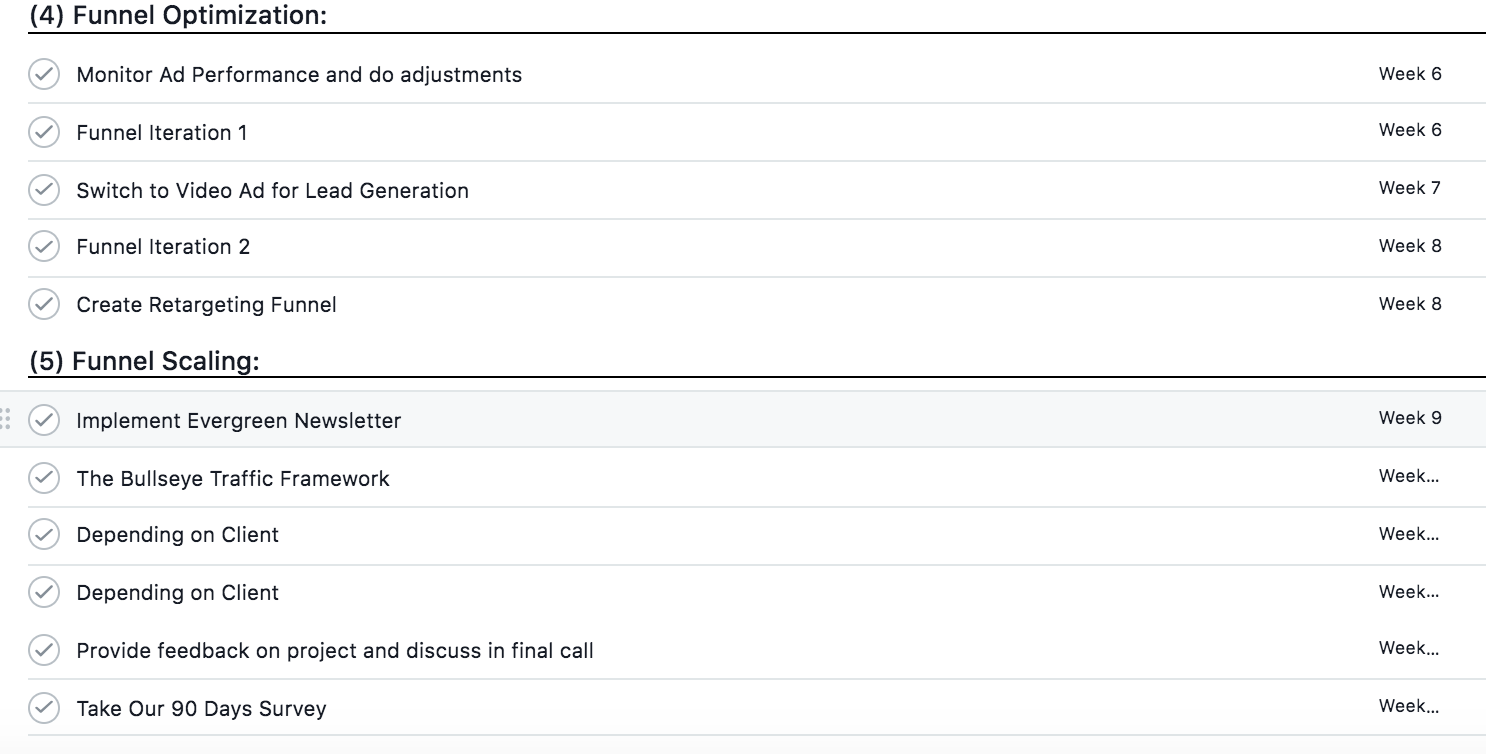Select 'The Bullseye Traffic Framework' task title
The width and height of the screenshot is (1486, 754).
click(x=233, y=479)
